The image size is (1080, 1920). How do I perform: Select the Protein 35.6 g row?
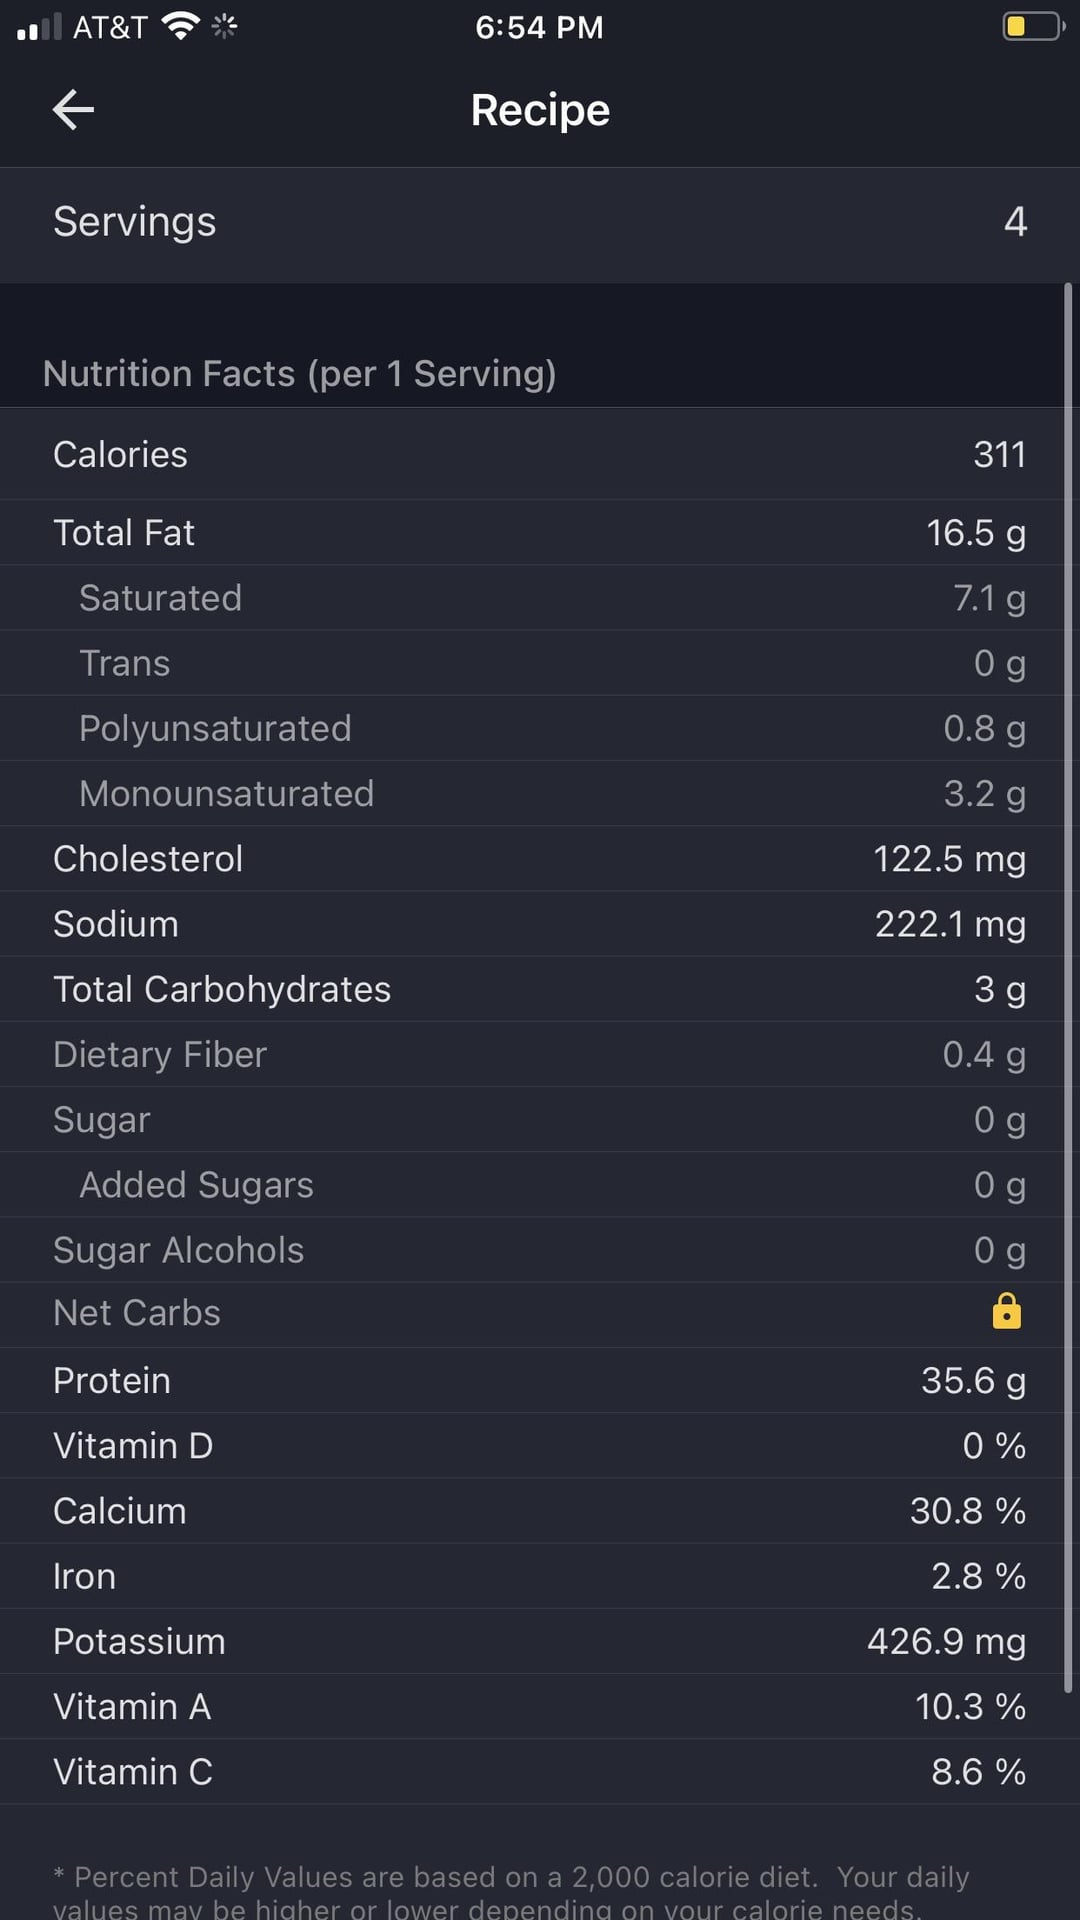(x=532, y=1381)
